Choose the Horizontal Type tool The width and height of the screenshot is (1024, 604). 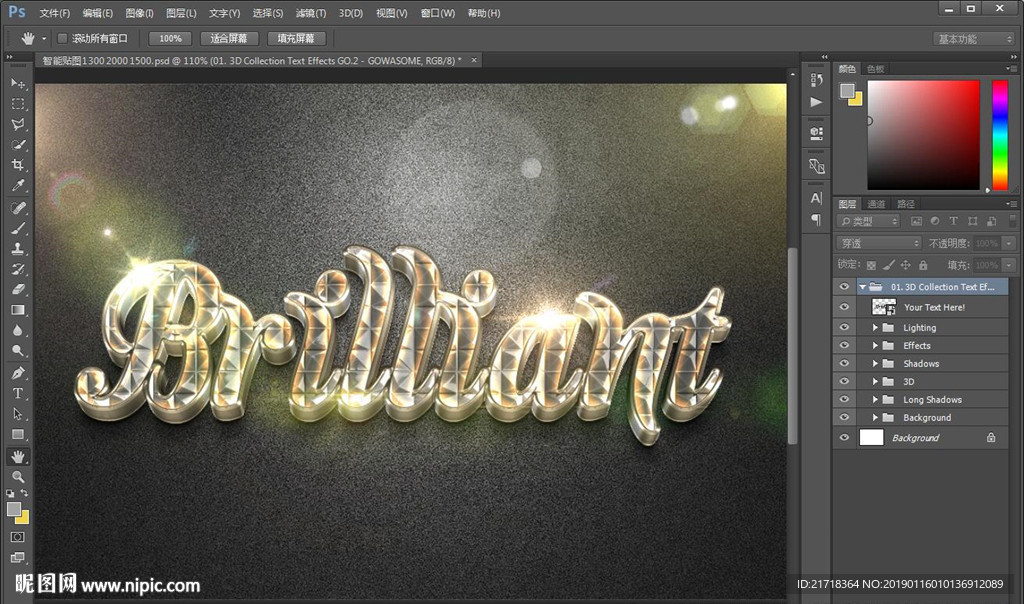point(18,393)
